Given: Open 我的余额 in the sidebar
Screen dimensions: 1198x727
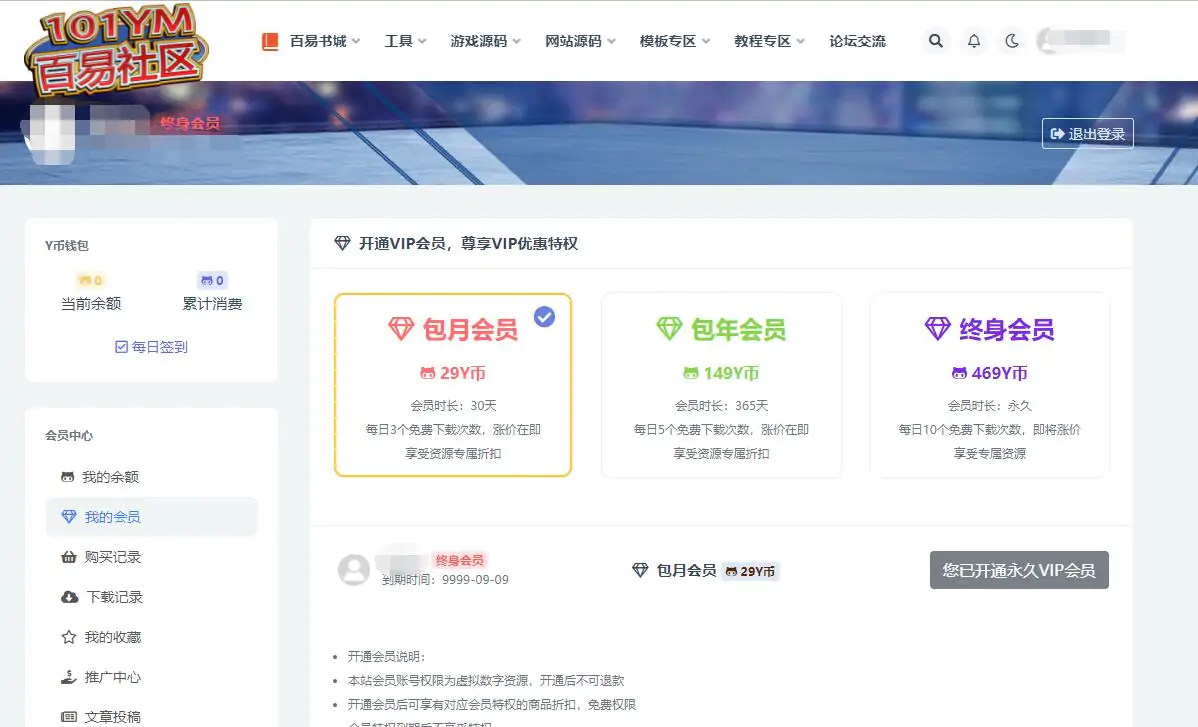Looking at the screenshot, I should (151, 477).
